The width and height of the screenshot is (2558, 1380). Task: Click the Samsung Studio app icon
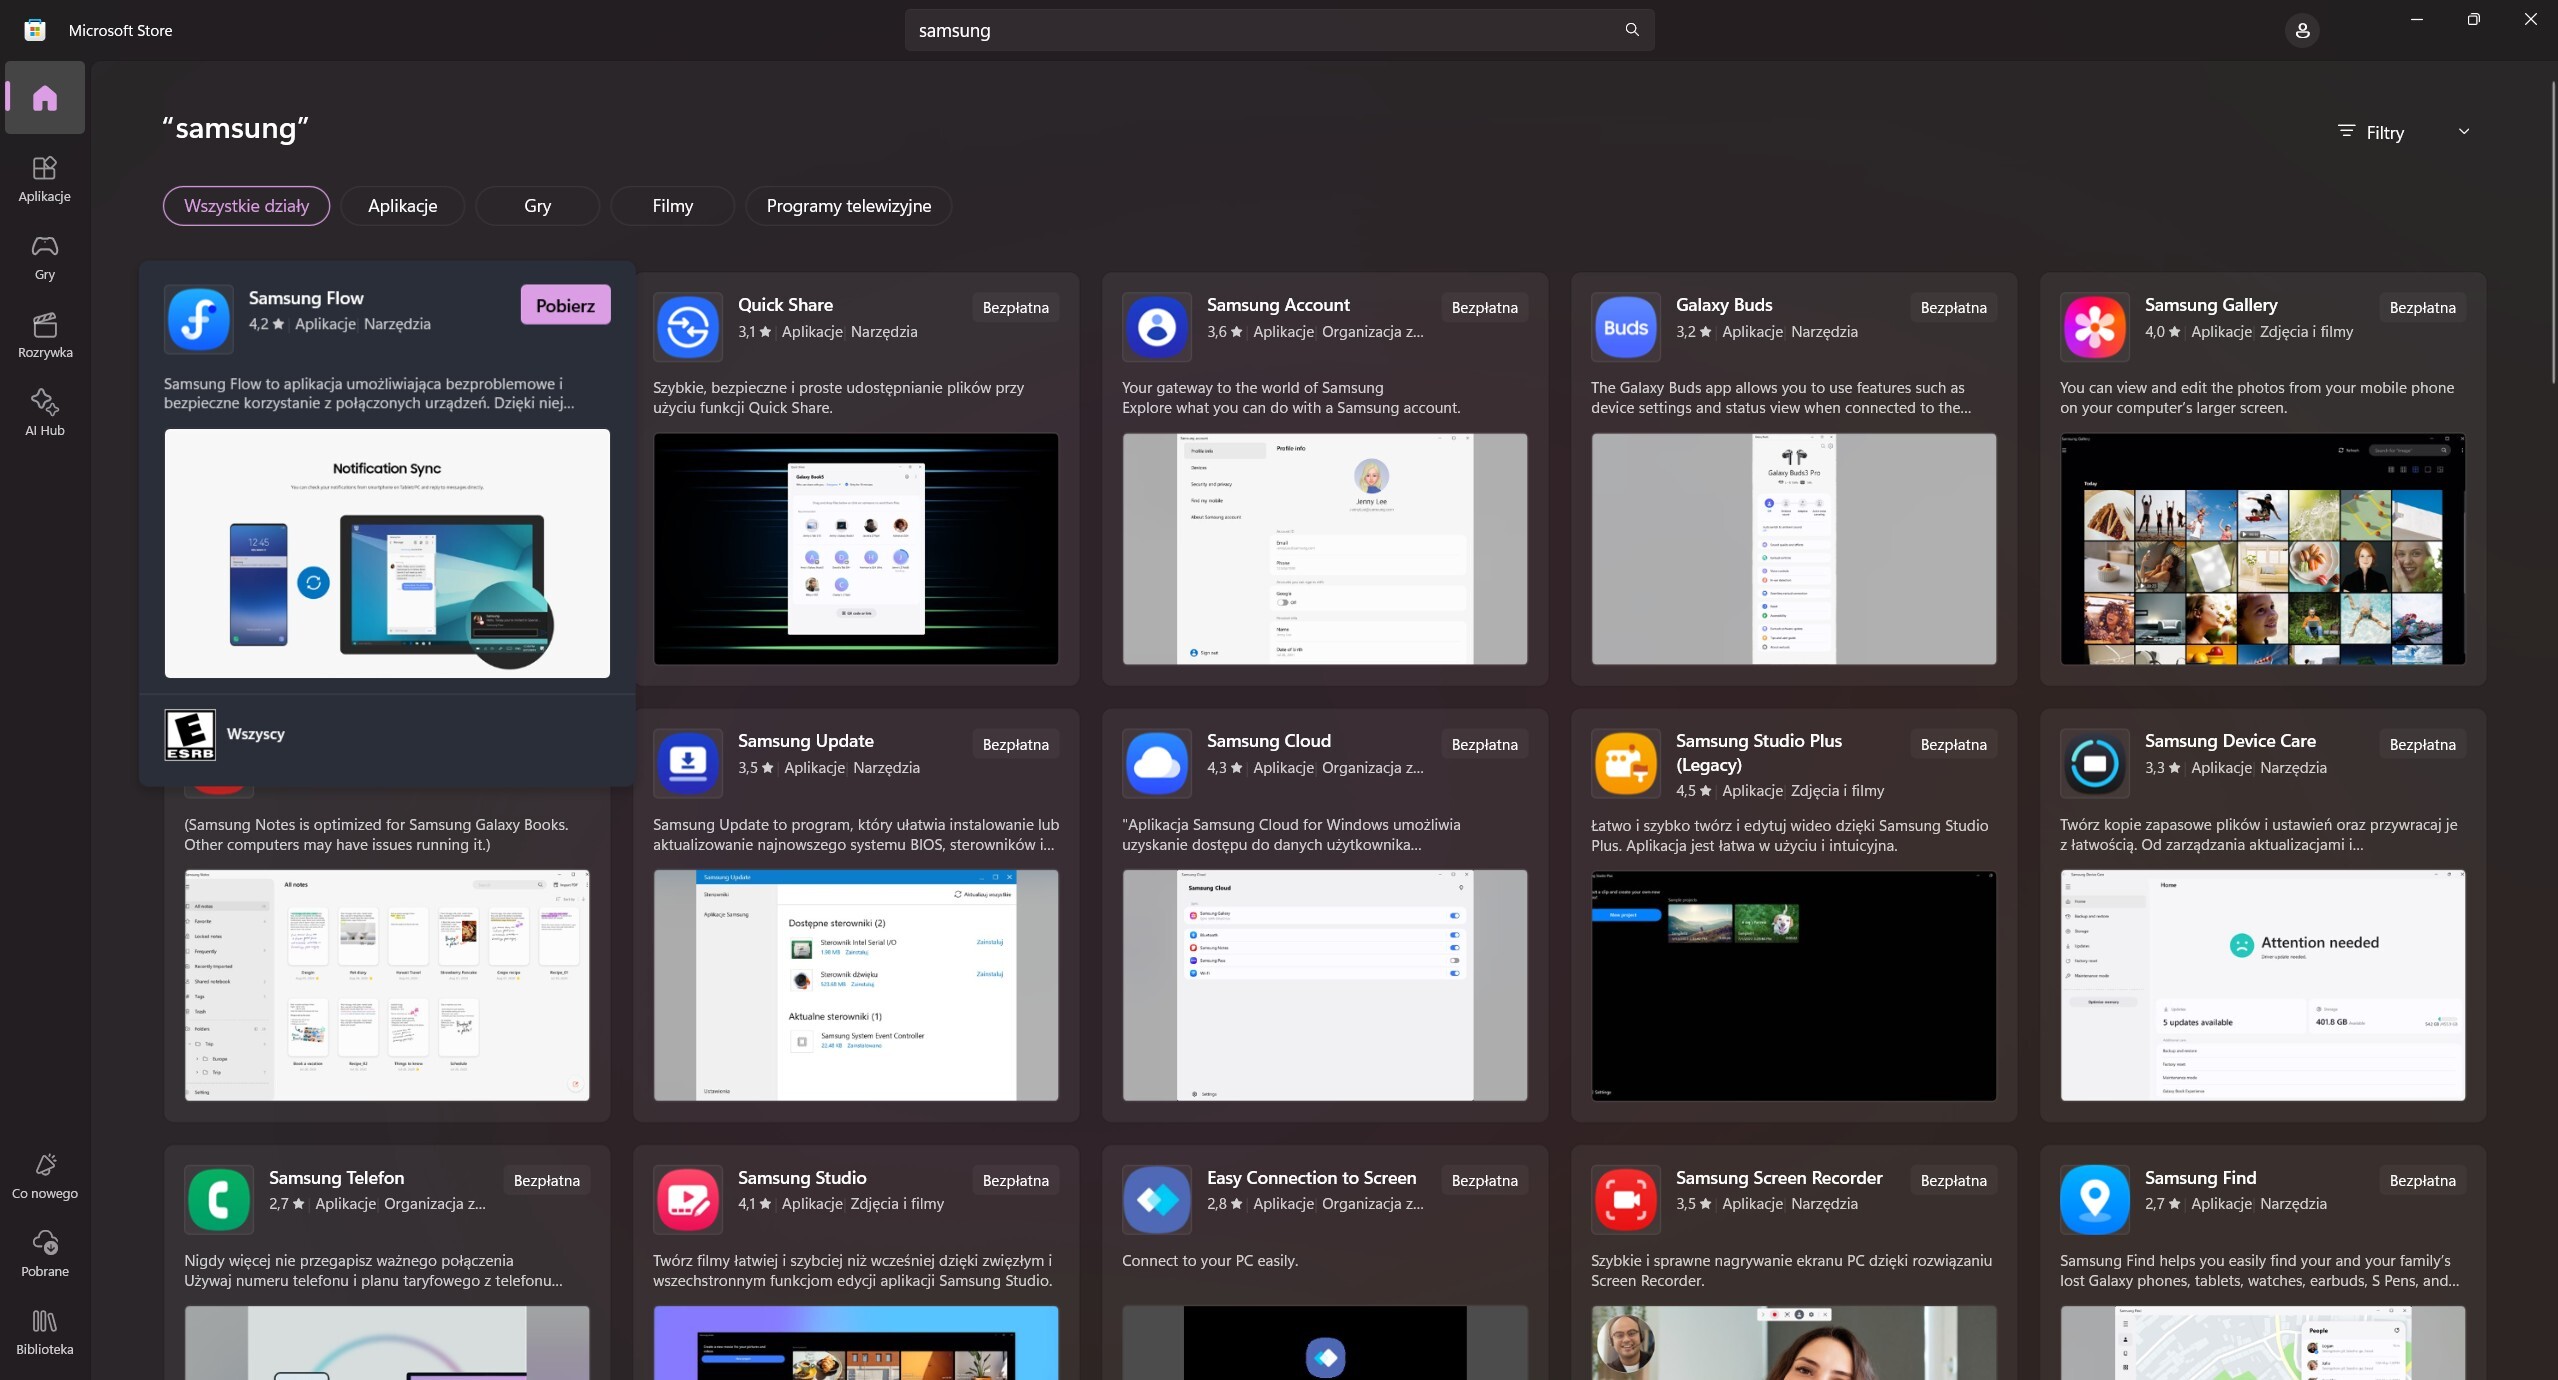coord(688,1199)
